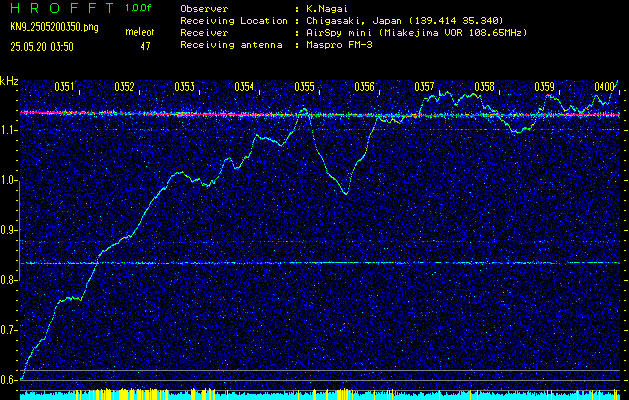Select the file name KN9_2505200350.png

(x=54, y=27)
